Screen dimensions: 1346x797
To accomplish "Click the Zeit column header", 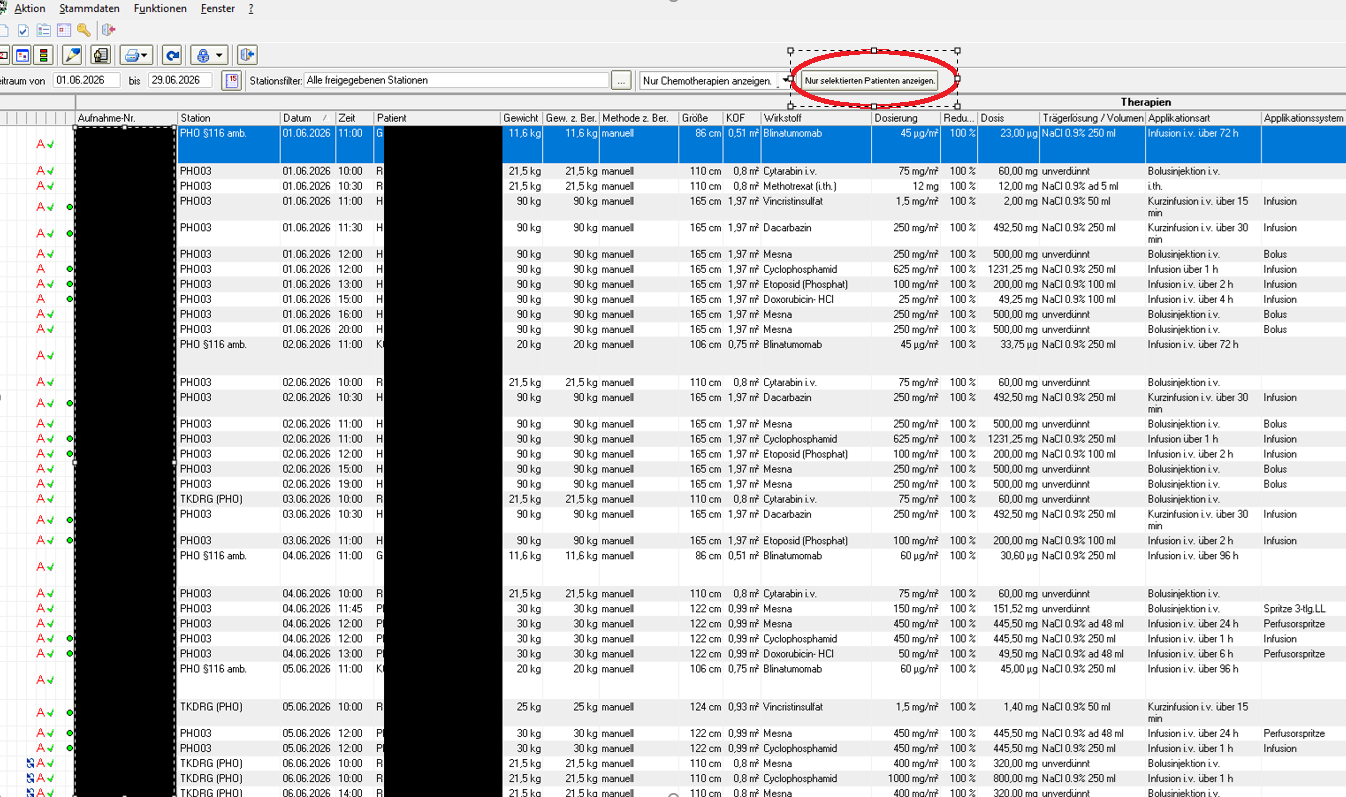I will pos(354,118).
